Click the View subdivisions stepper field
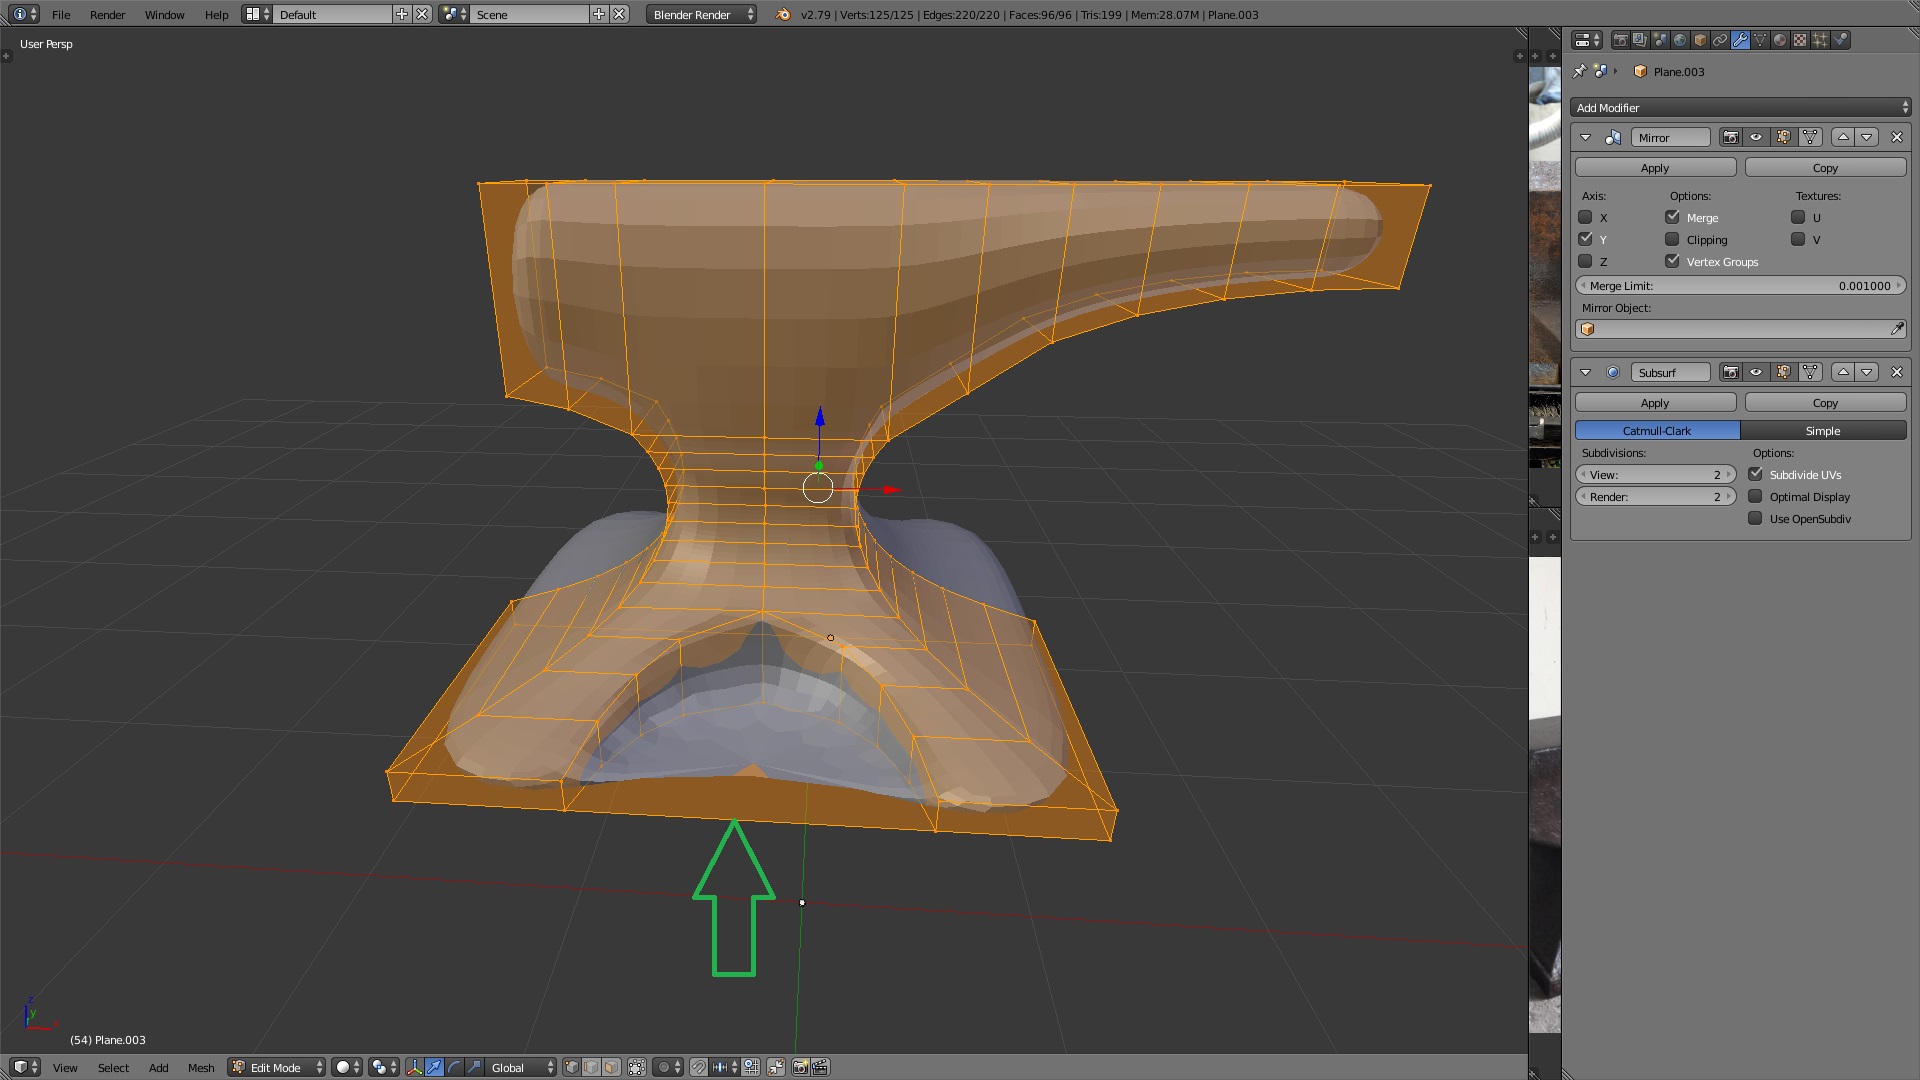Image resolution: width=1920 pixels, height=1080 pixels. (1656, 475)
